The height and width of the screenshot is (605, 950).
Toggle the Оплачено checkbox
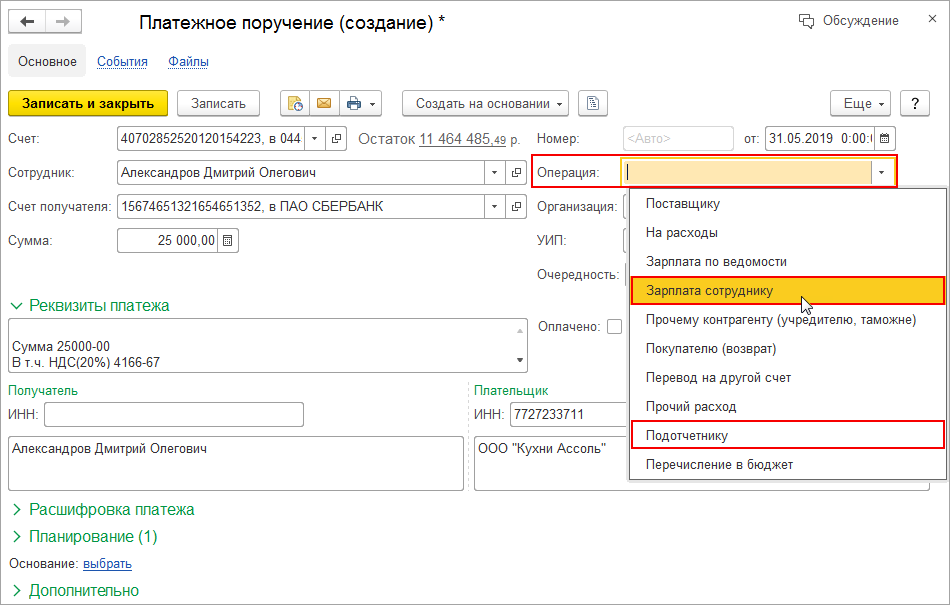coord(614,326)
